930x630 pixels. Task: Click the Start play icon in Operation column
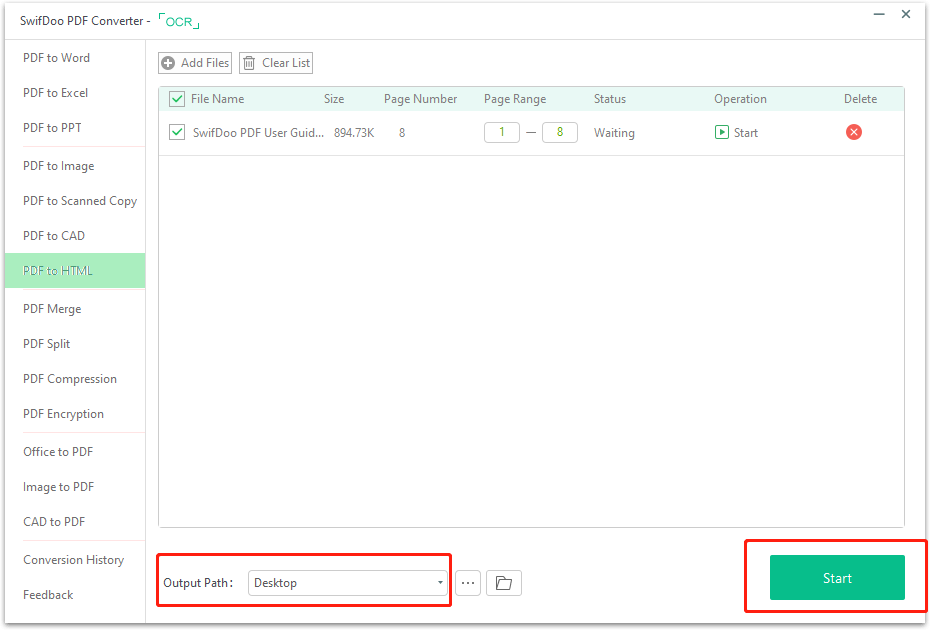tap(722, 132)
